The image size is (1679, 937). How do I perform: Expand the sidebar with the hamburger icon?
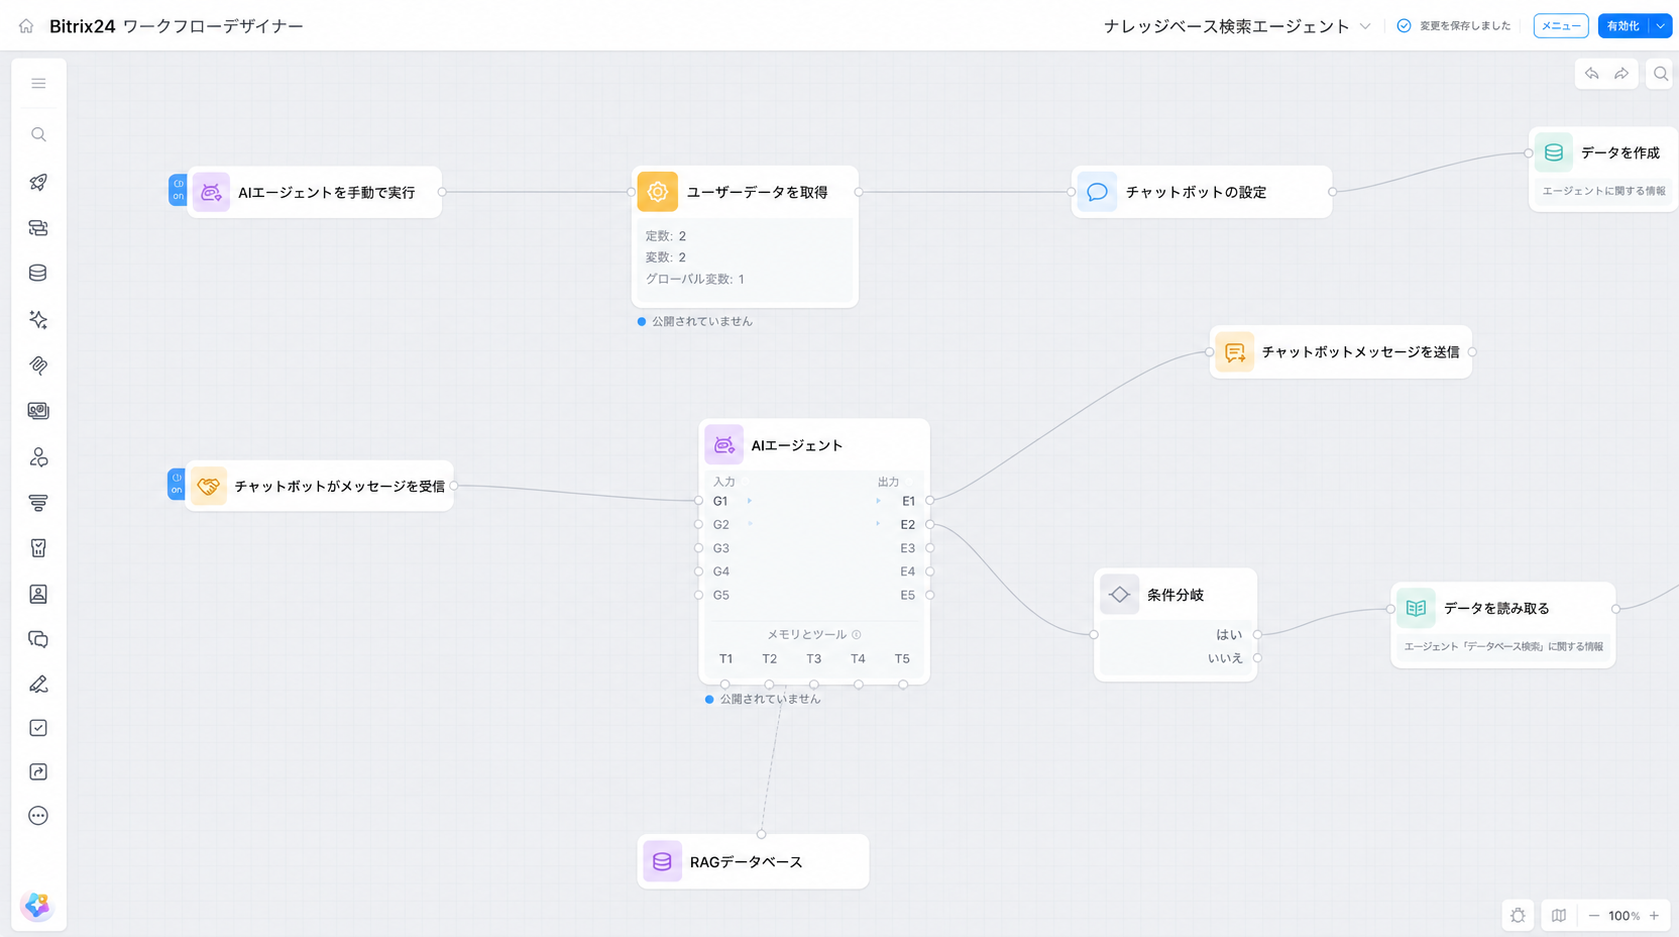pos(38,83)
